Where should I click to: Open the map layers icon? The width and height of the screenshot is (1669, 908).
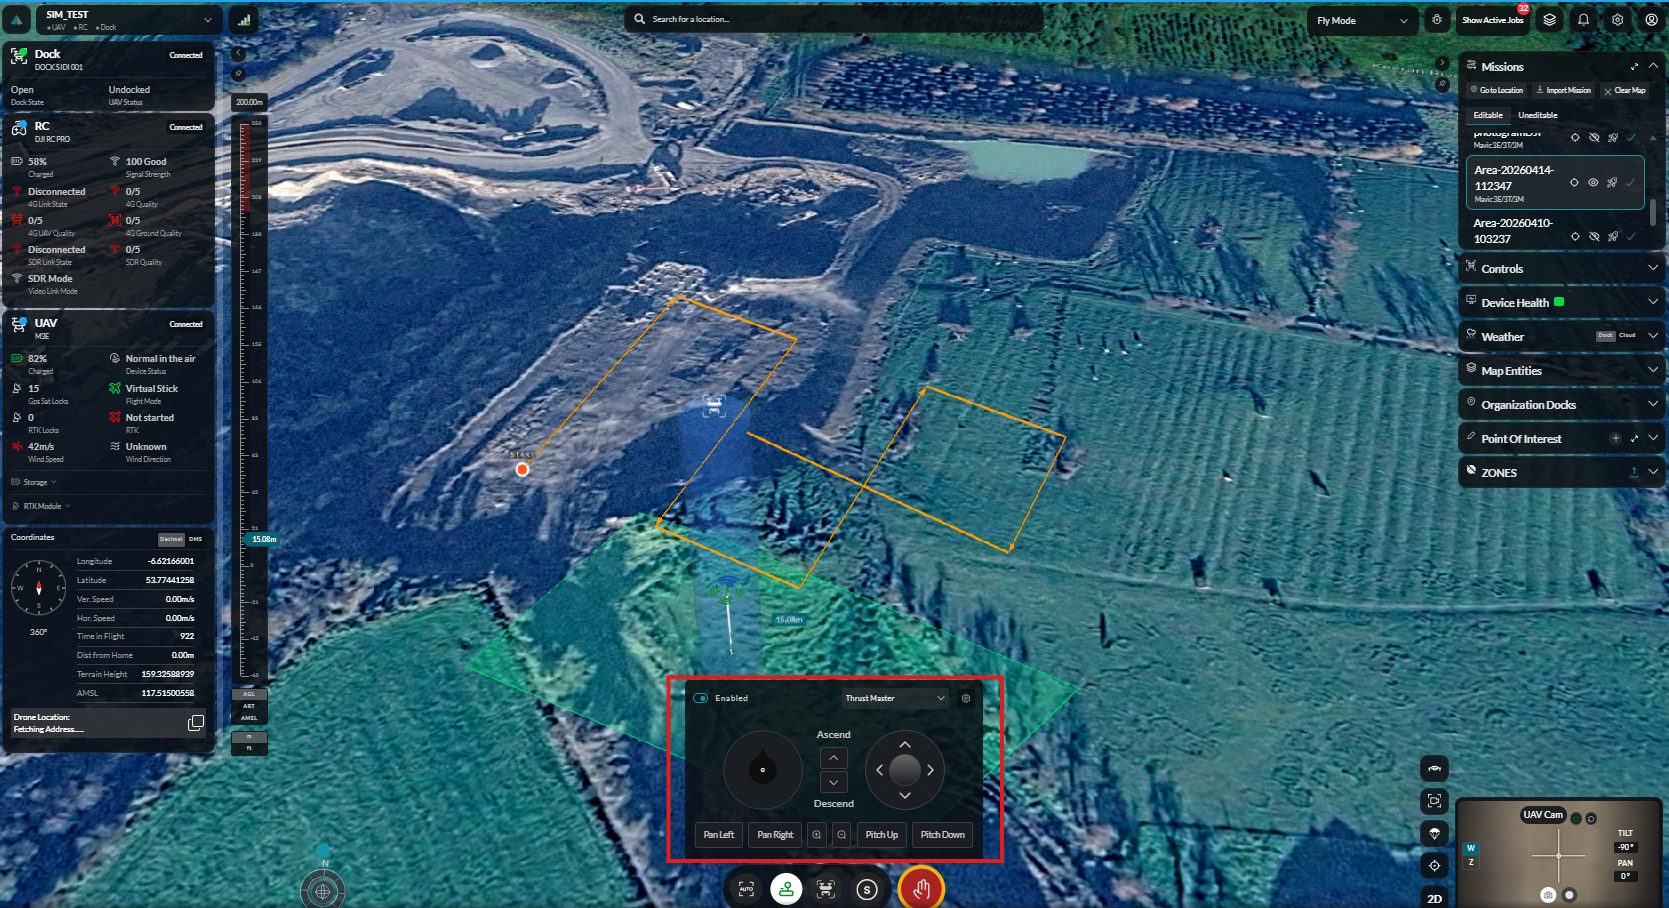coord(1549,20)
